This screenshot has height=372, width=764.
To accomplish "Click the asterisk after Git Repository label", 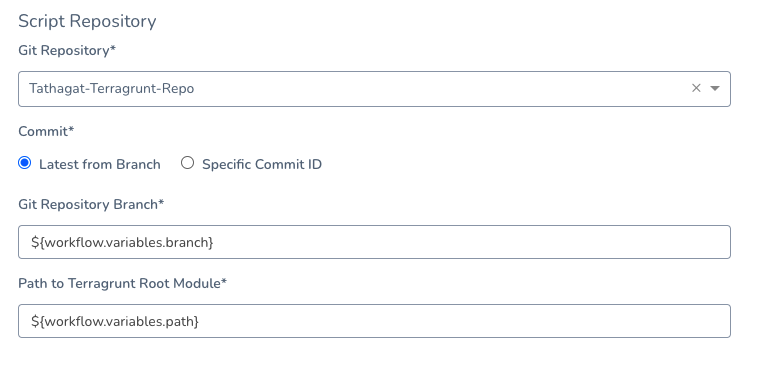I will (x=113, y=49).
